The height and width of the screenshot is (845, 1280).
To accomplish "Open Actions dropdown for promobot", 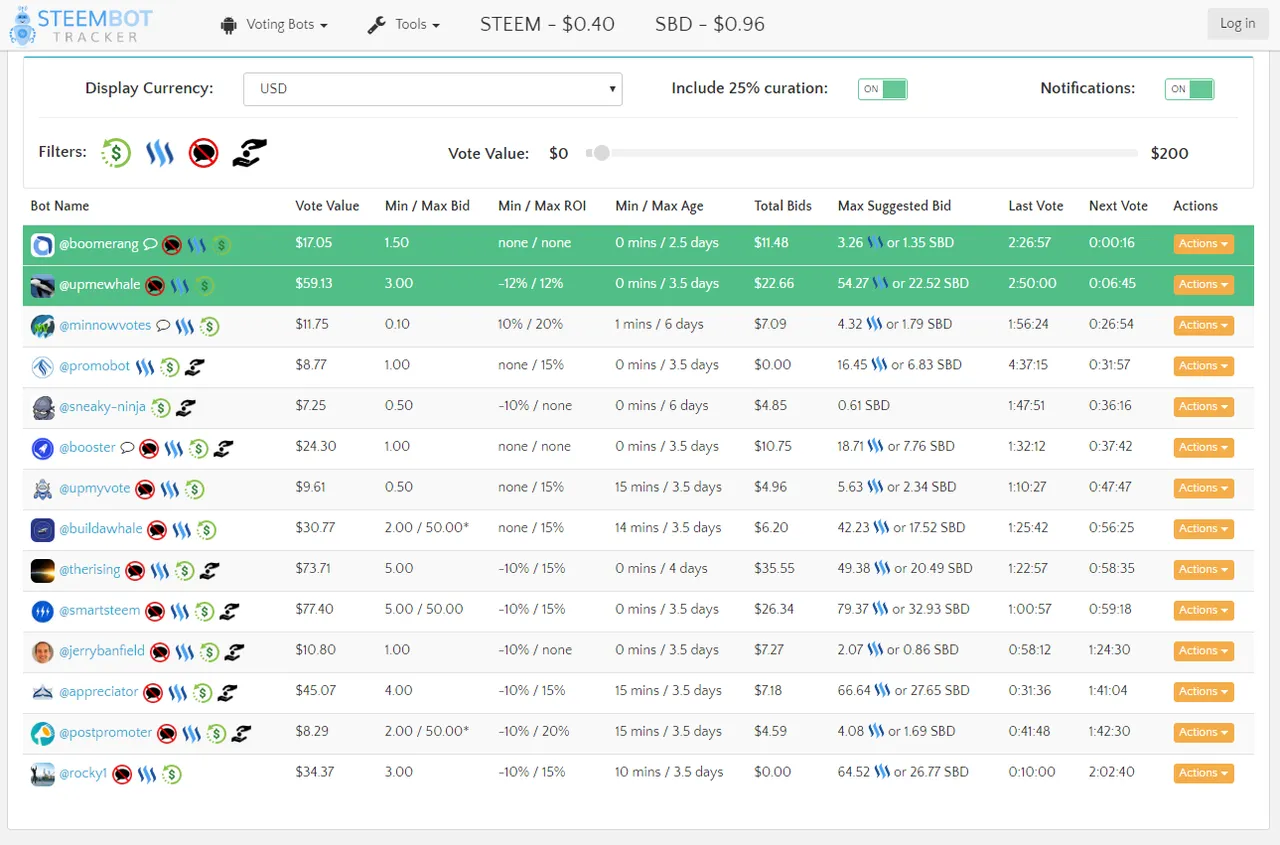I will tap(1203, 366).
